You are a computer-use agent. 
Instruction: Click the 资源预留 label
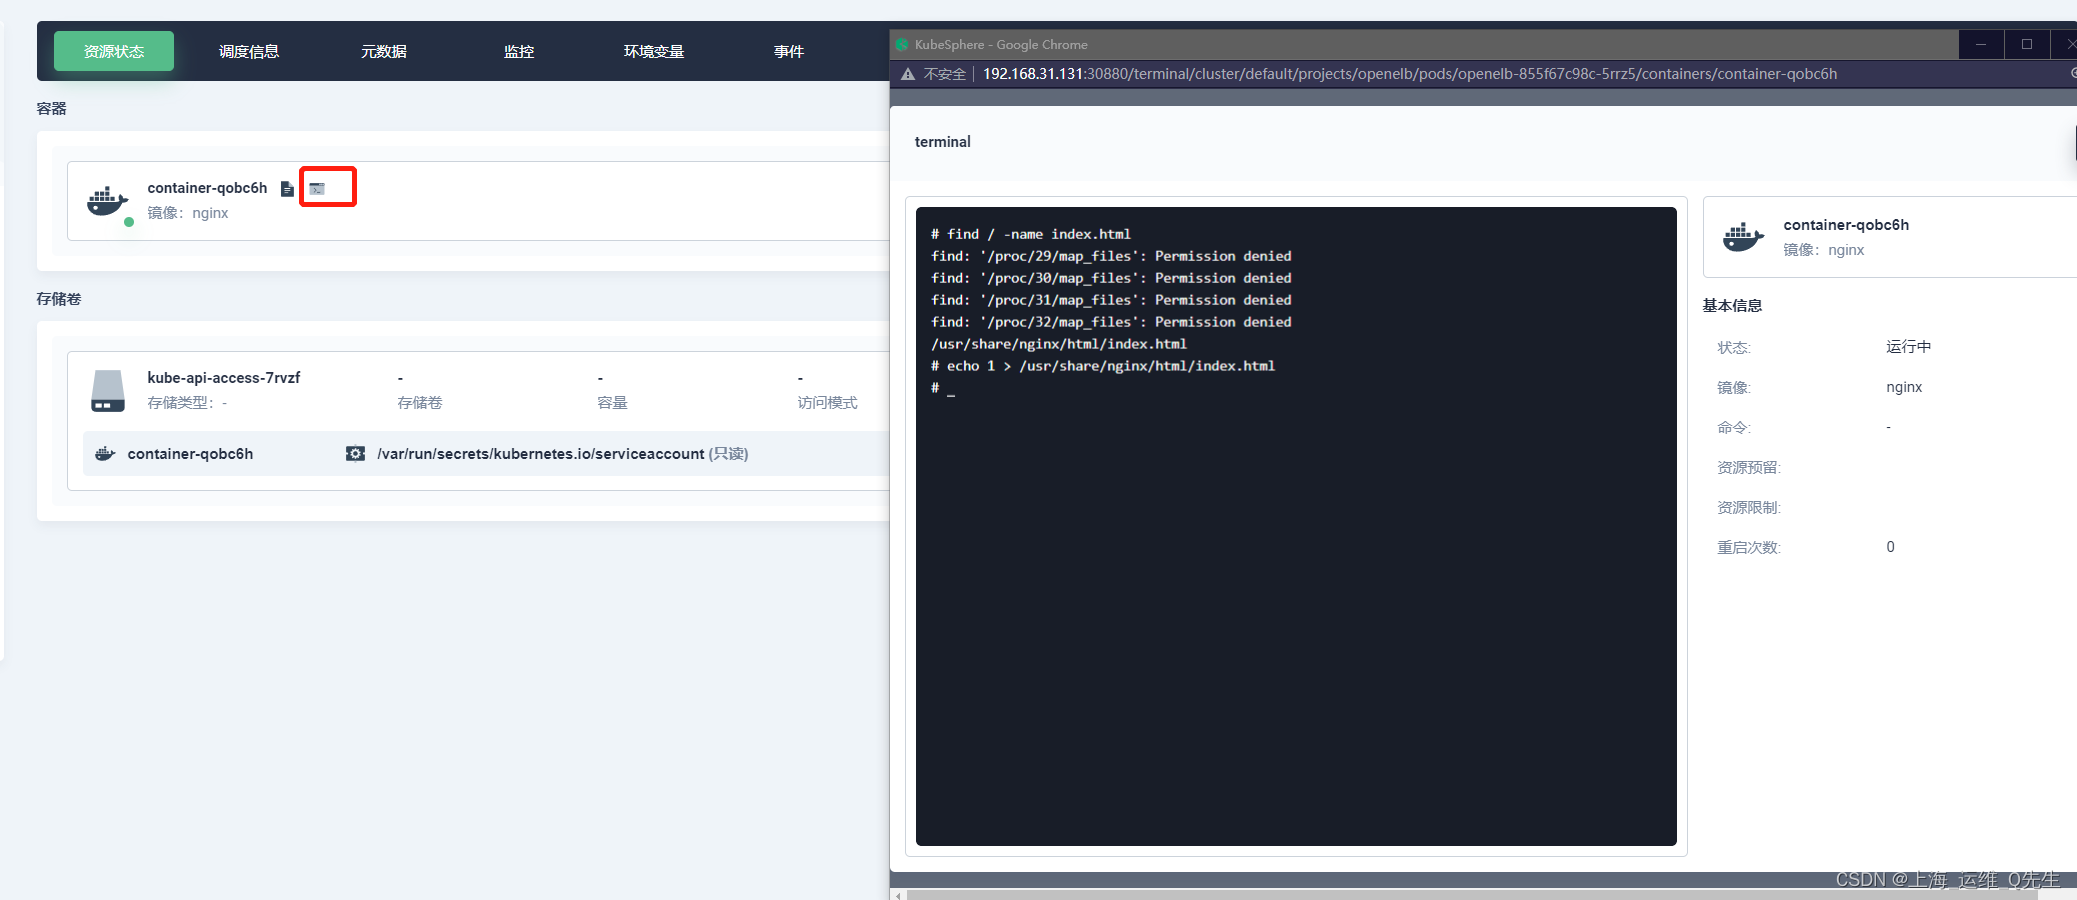1749,468
